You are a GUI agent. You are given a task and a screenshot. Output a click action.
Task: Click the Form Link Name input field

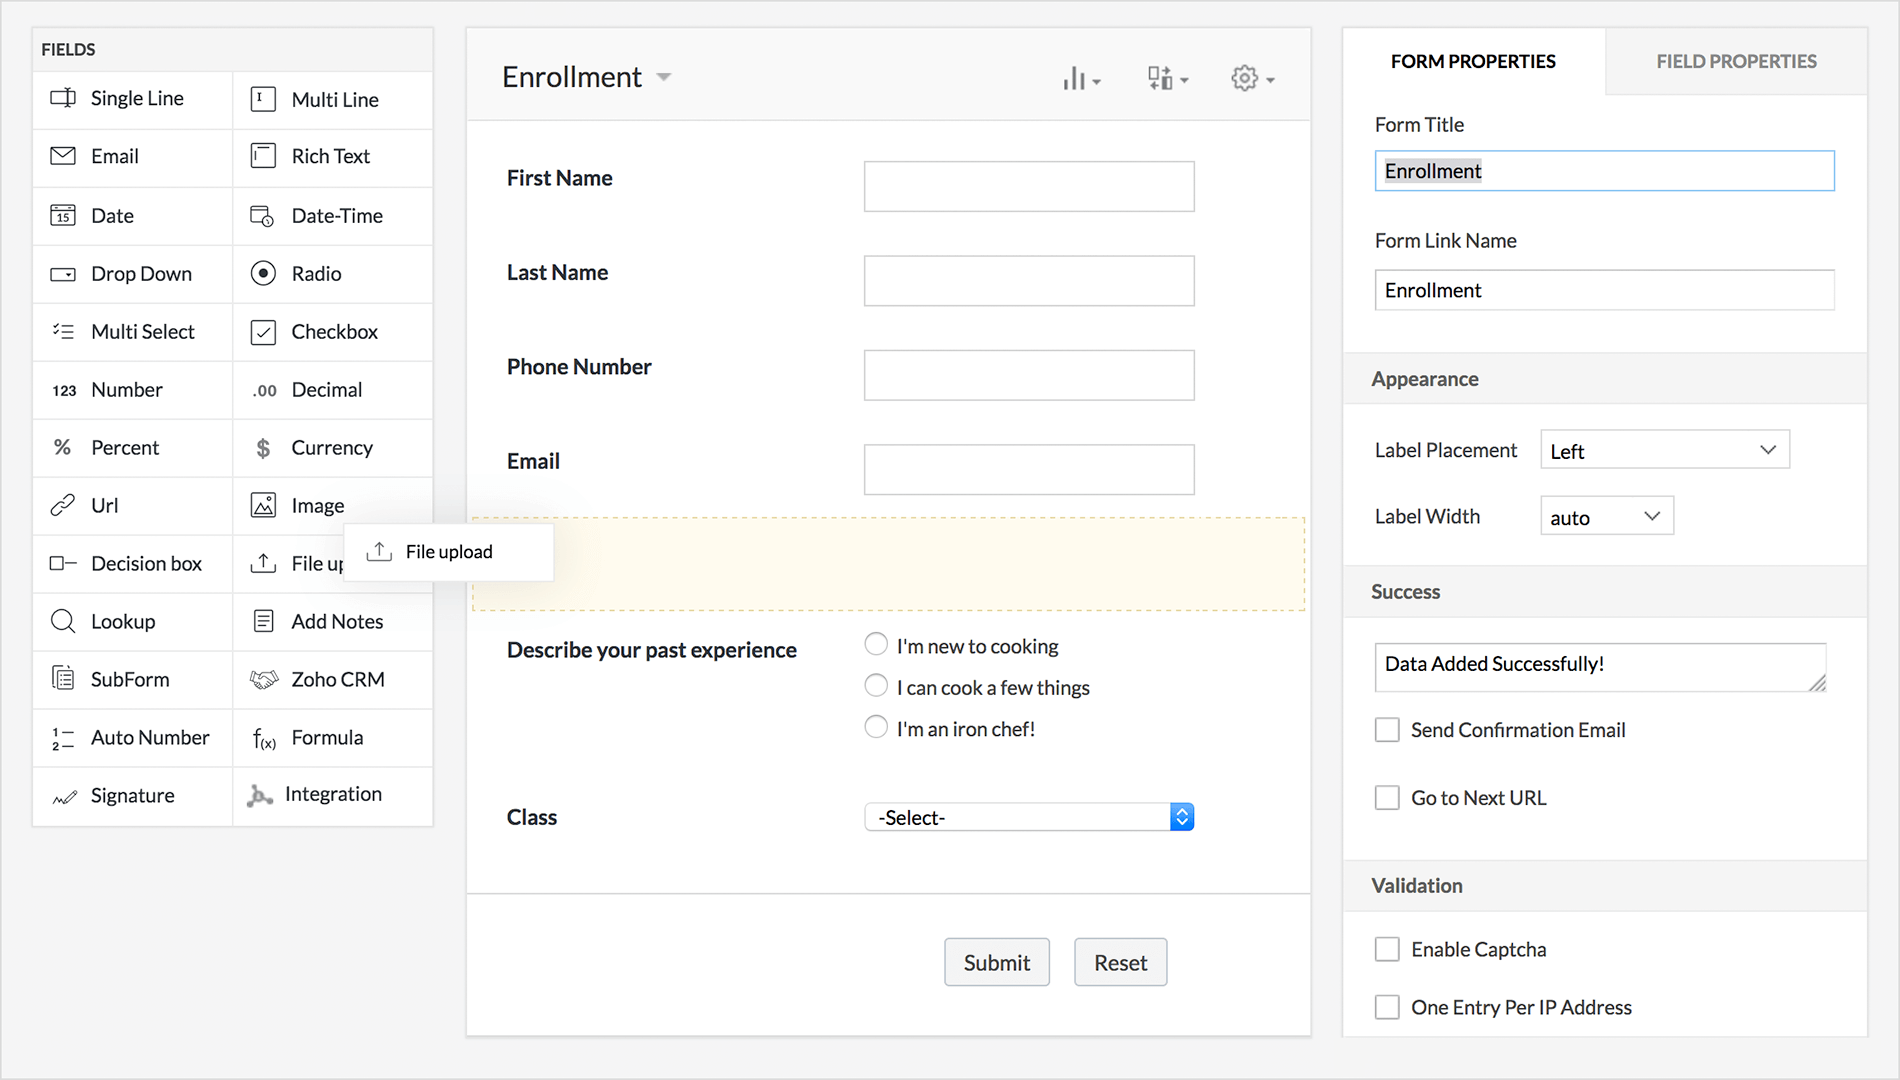1604,290
